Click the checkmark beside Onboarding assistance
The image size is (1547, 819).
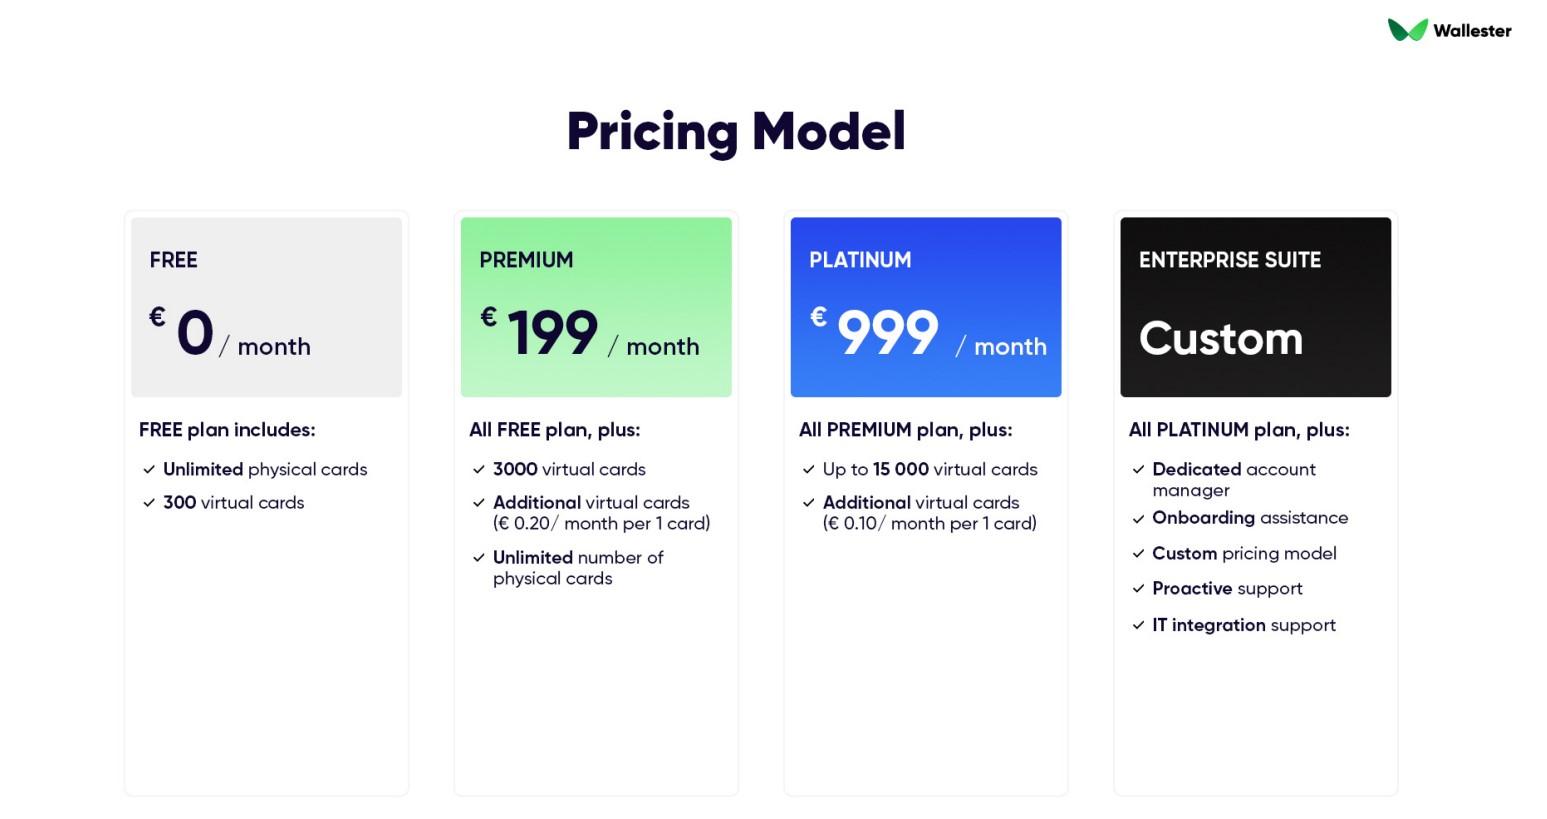[1138, 519]
